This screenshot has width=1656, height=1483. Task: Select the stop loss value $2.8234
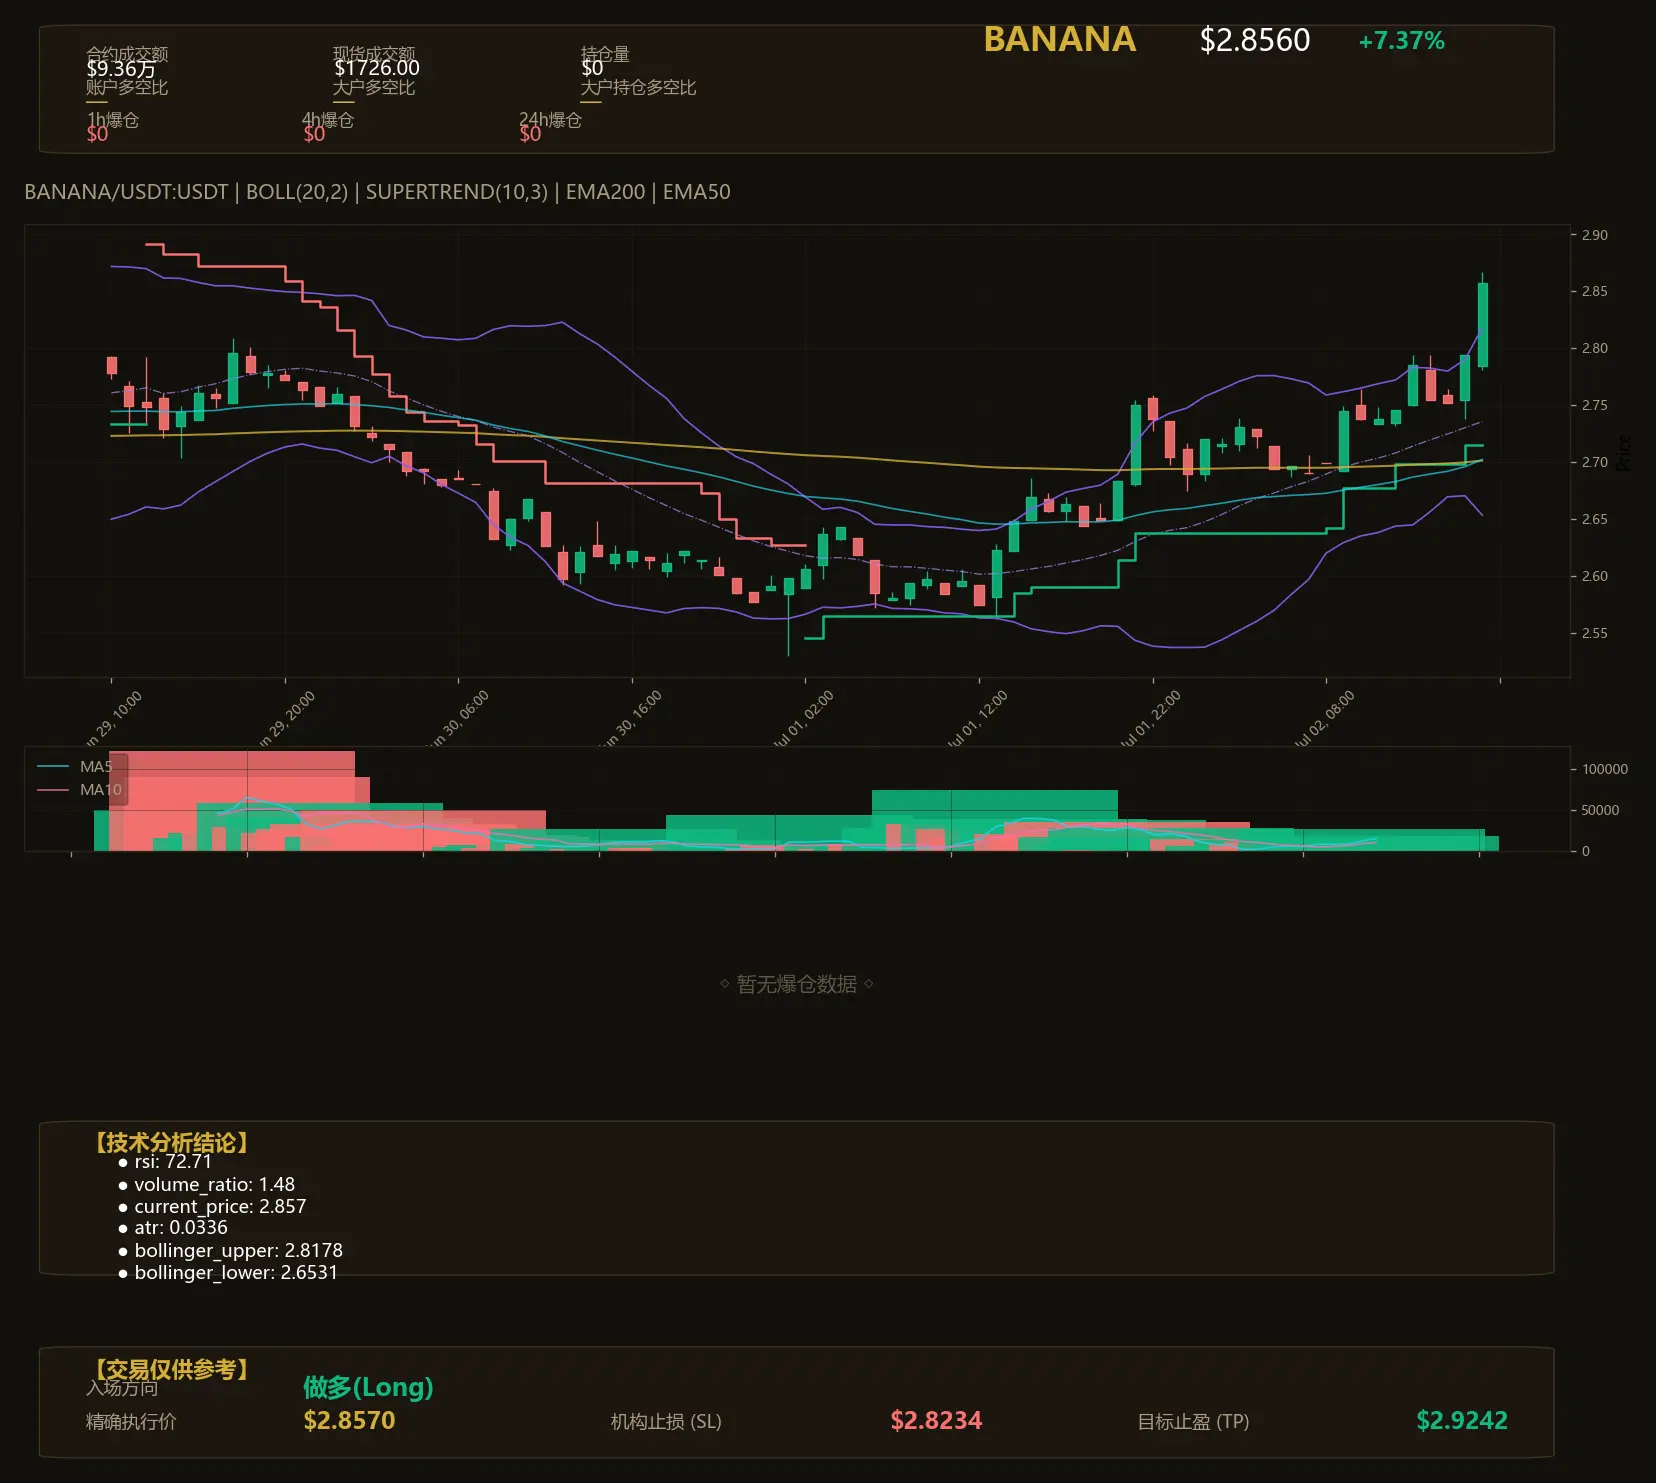tap(936, 1421)
